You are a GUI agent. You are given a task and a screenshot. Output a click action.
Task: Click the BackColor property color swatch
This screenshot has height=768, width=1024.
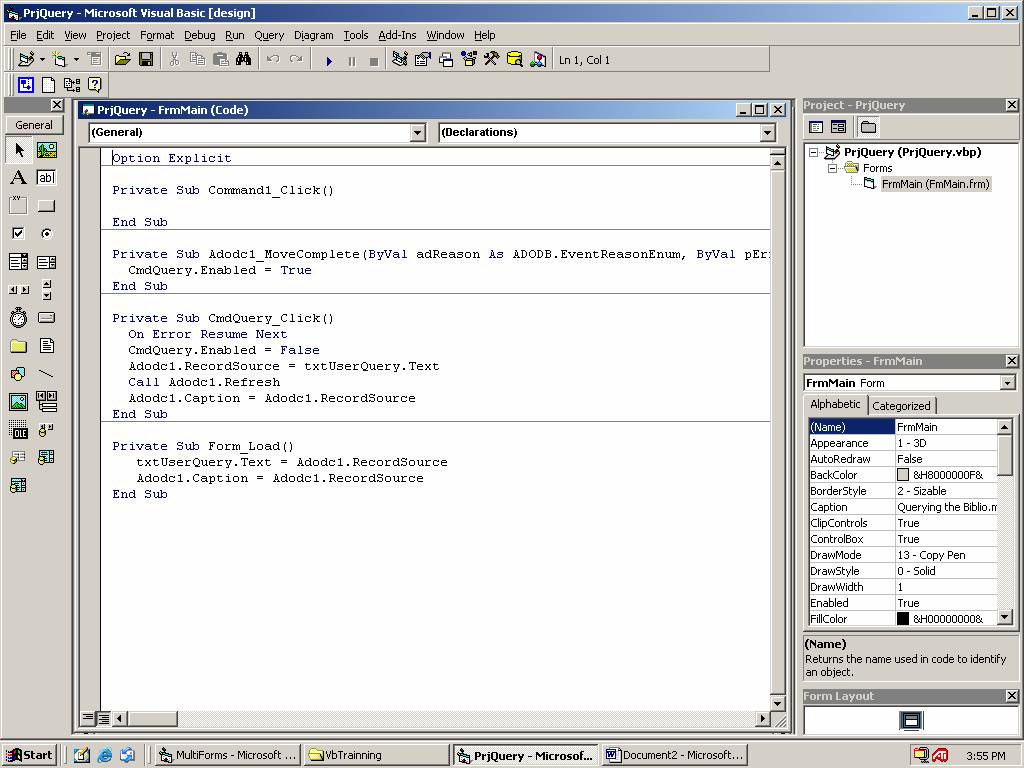click(903, 475)
